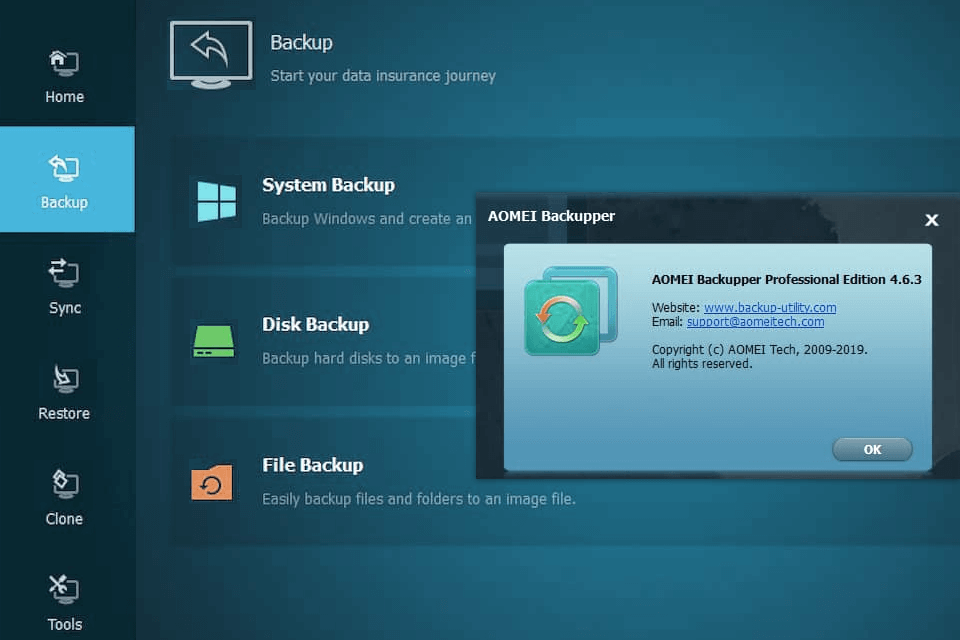Click the 'AOMEI Backupper' dialog title

tap(551, 216)
